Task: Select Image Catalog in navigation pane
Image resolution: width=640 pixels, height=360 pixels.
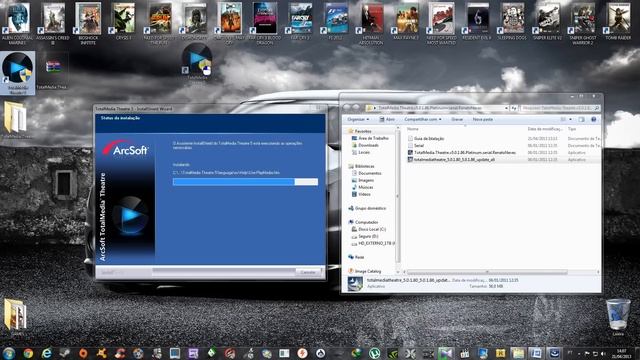Action: [x=364, y=271]
